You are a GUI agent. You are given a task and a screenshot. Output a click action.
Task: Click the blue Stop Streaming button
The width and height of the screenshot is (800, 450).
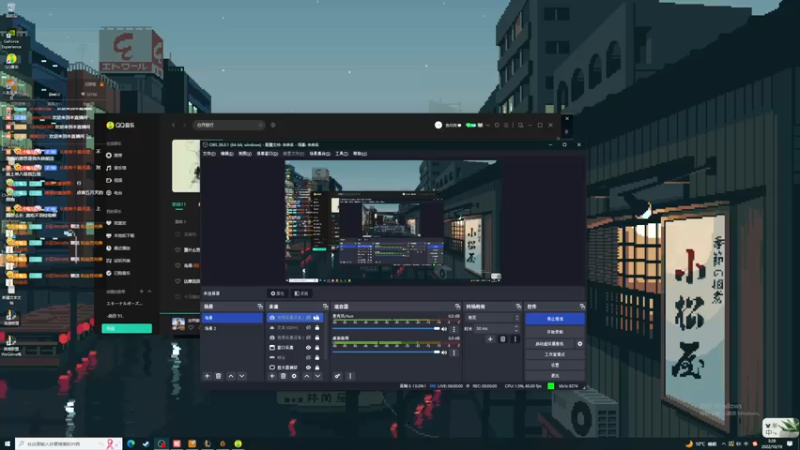pos(555,318)
